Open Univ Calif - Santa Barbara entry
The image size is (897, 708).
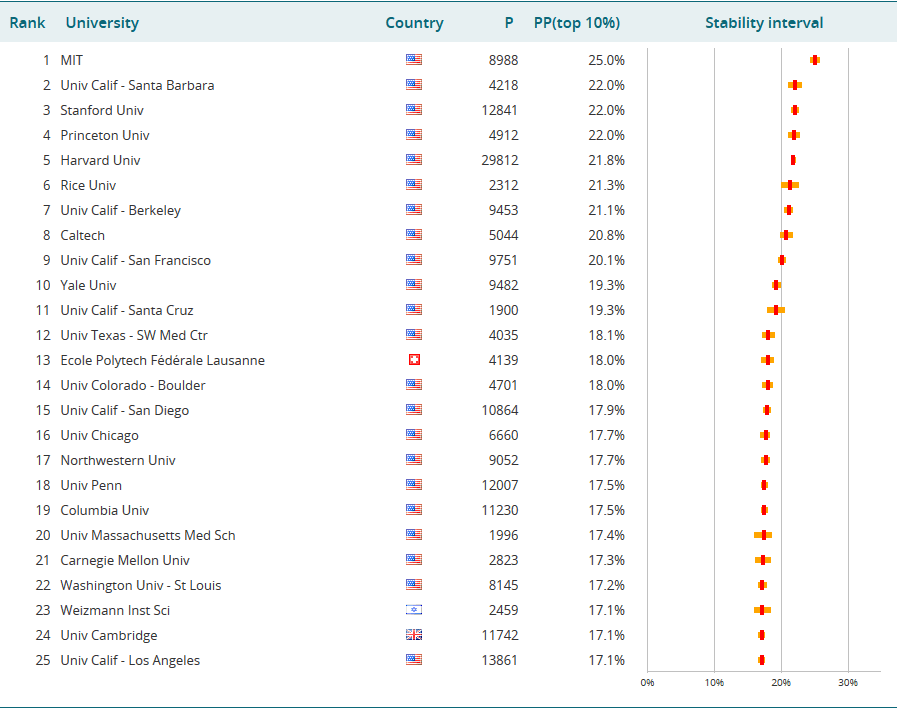click(x=137, y=85)
